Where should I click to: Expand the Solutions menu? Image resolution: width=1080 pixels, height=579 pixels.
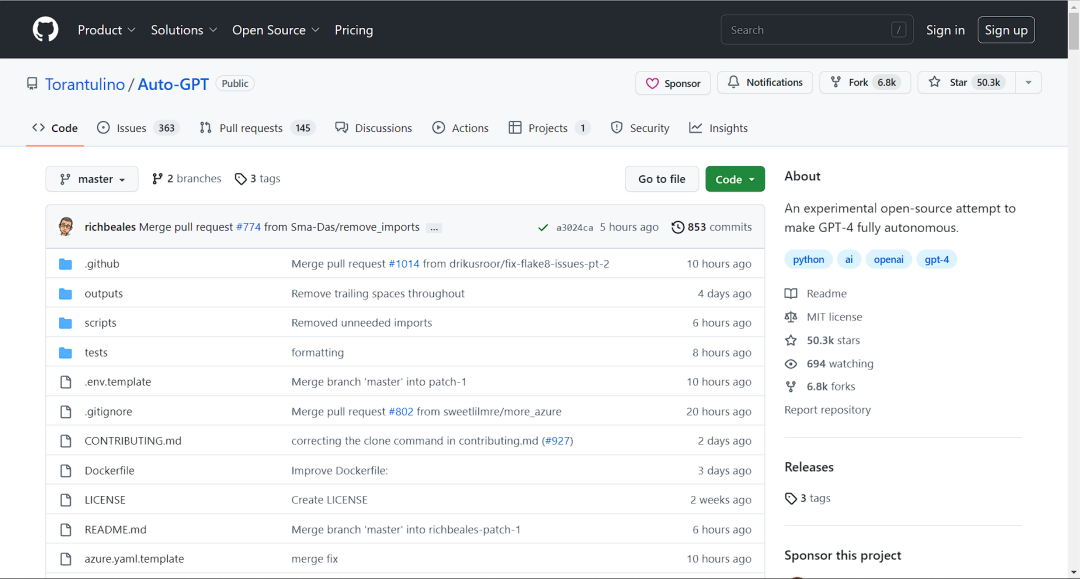[x=184, y=30]
